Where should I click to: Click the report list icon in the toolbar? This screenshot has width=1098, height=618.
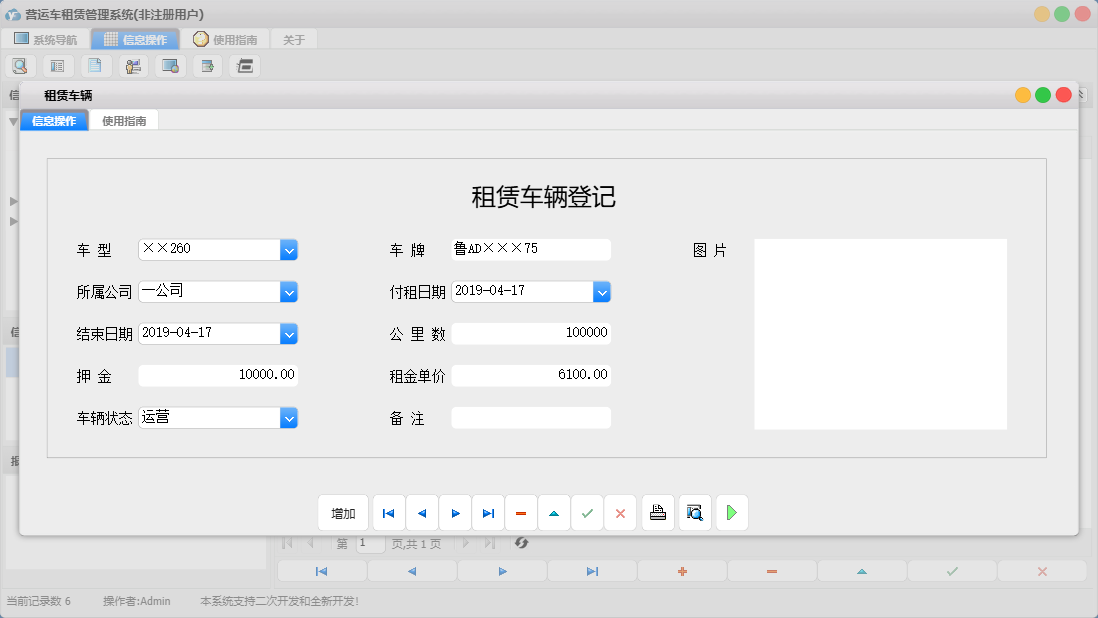(57, 65)
